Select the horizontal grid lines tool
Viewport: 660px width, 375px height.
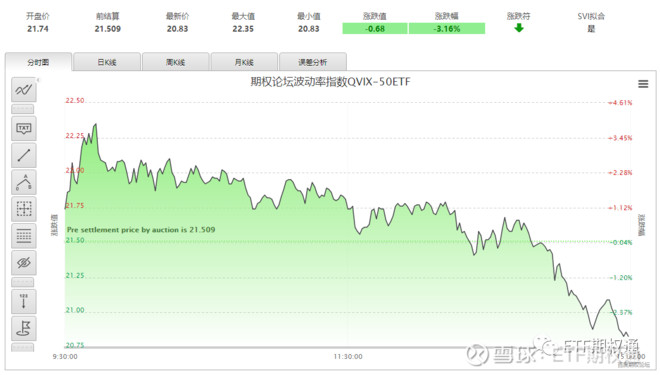(24, 236)
